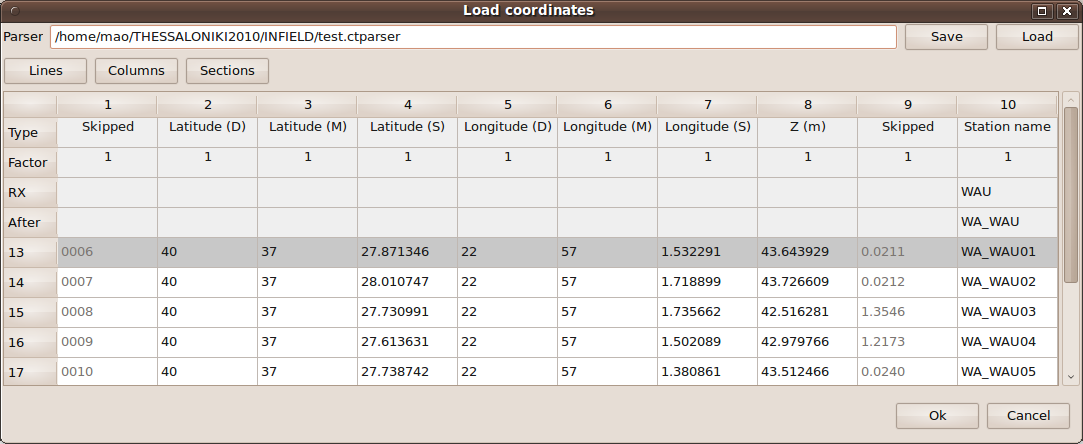
Task: Open the Columns settings button
Action: click(136, 71)
